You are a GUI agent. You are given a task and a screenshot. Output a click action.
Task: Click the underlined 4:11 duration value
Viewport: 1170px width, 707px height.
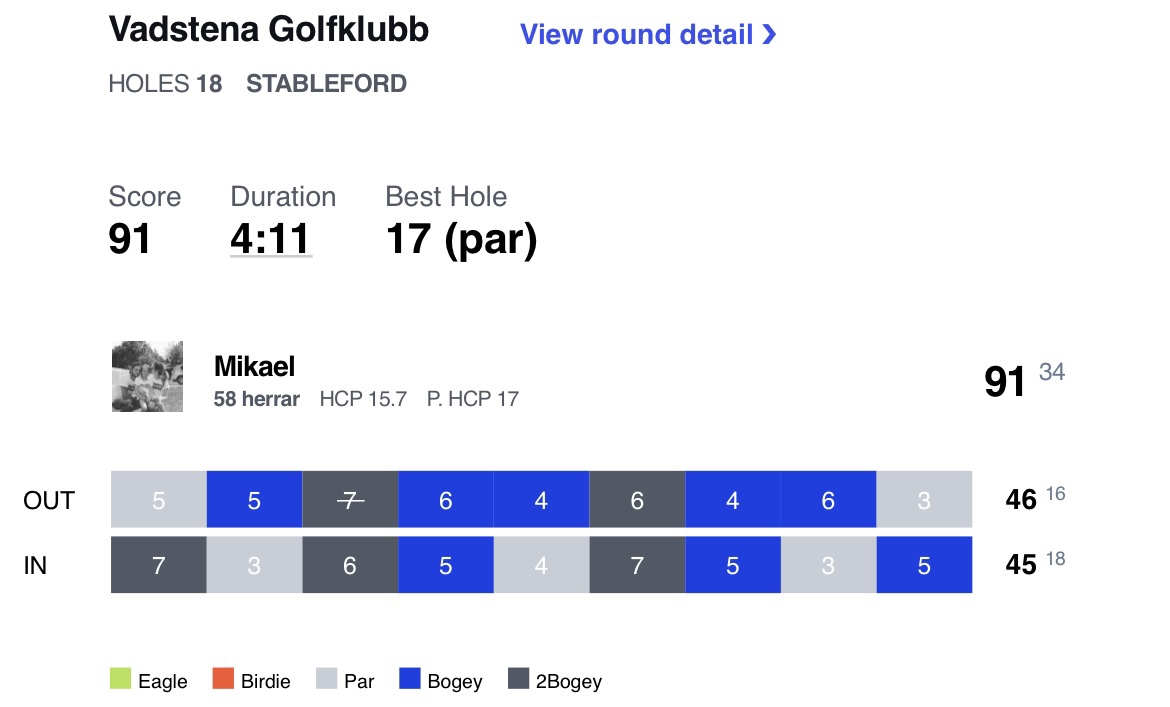(x=270, y=239)
